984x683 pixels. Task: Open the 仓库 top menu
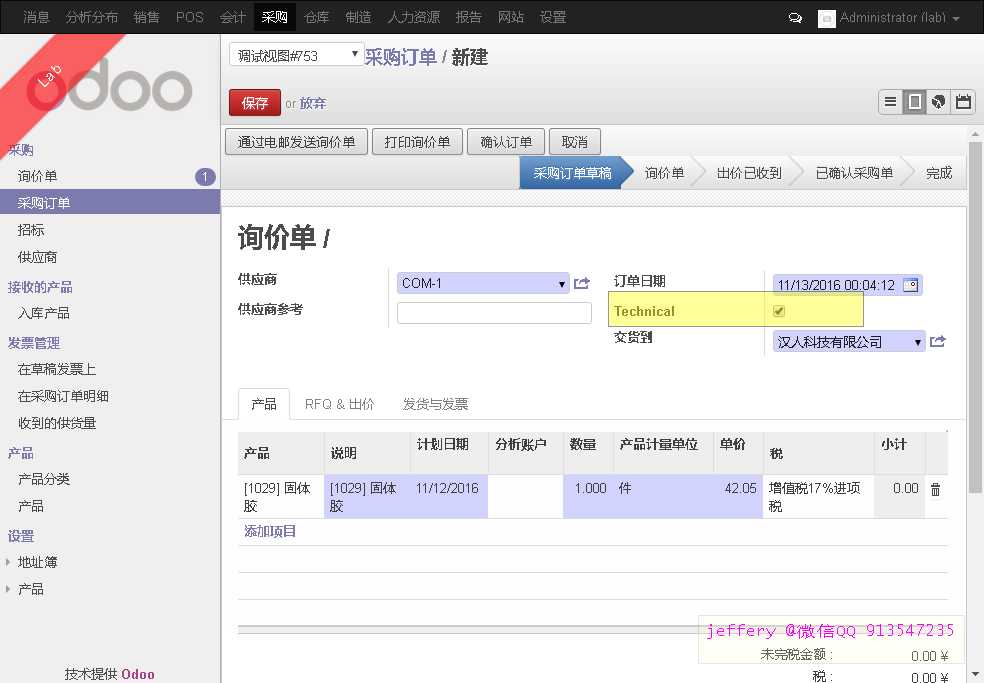[316, 17]
